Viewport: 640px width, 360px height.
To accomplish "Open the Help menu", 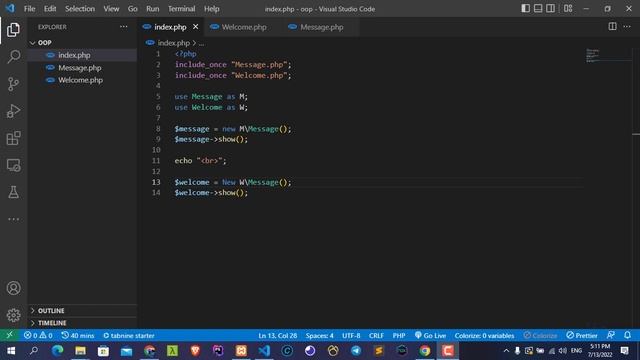I will coord(211,9).
